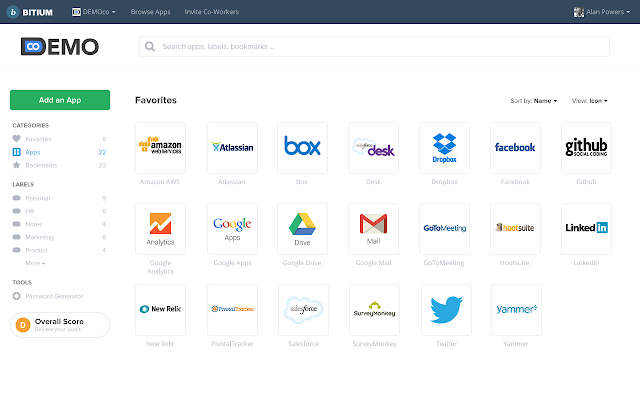Select the Bookmarks category

click(60, 165)
